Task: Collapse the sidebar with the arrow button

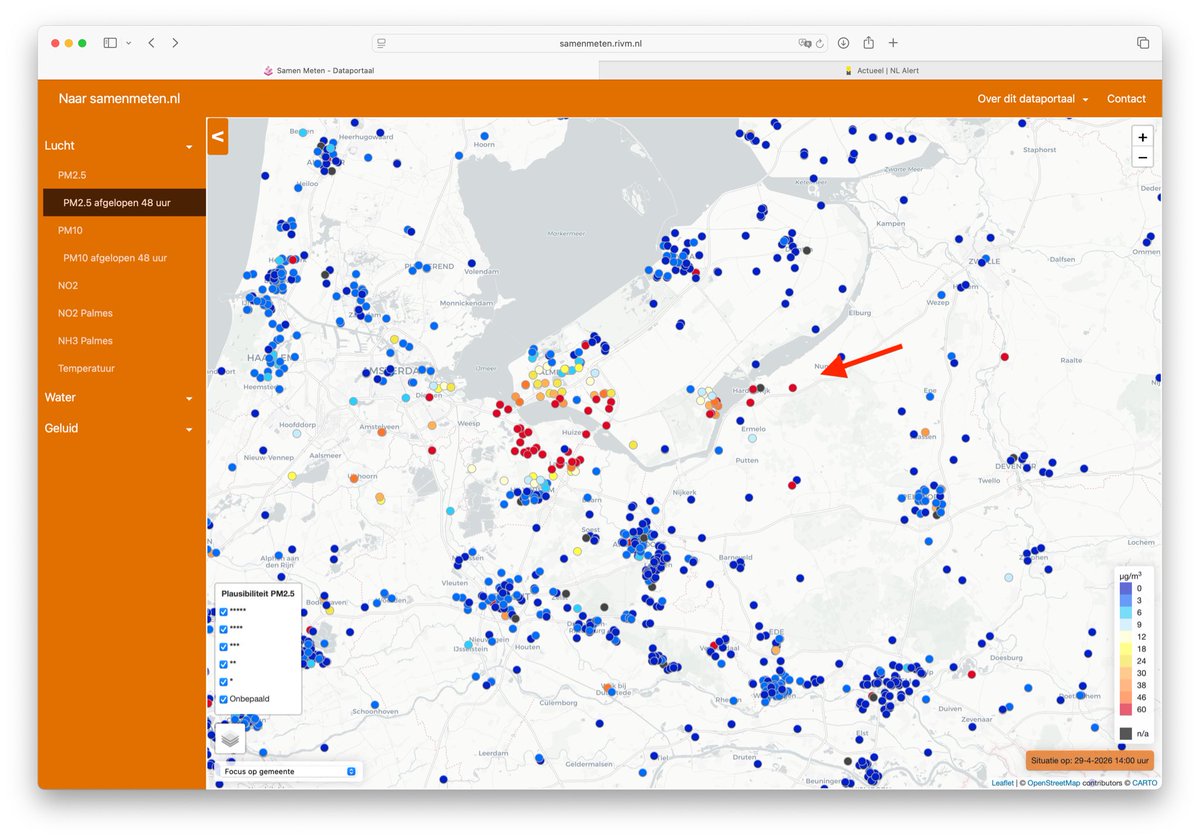Action: tap(218, 136)
